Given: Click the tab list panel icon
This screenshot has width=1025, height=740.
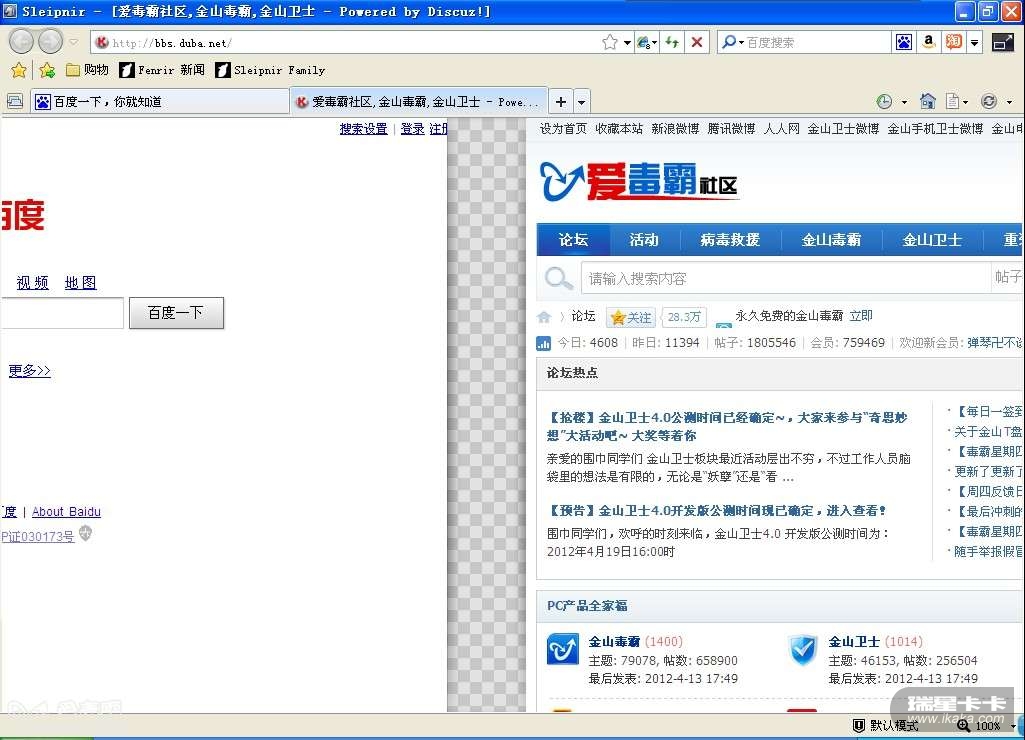Looking at the screenshot, I should click(14, 101).
